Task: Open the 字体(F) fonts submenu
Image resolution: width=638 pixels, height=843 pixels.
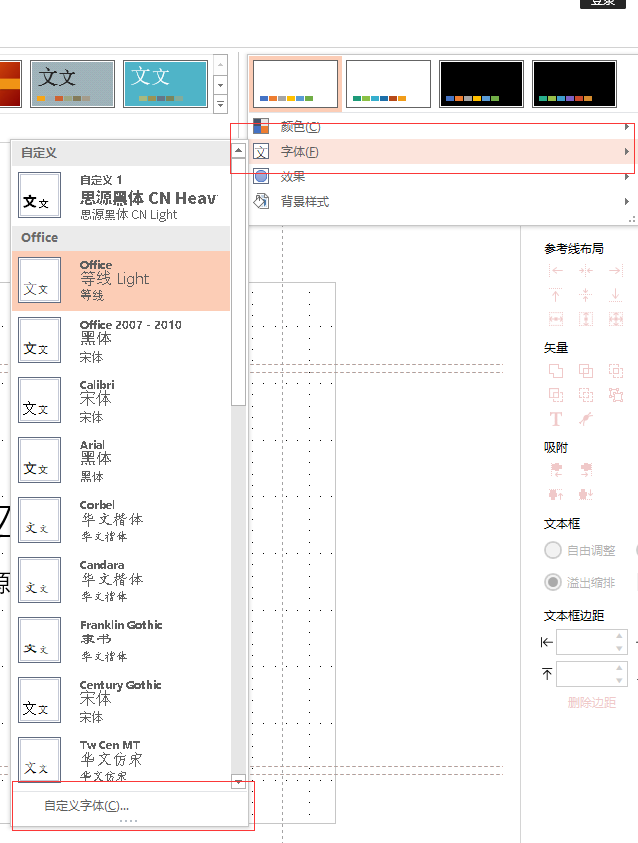Action: (442, 152)
